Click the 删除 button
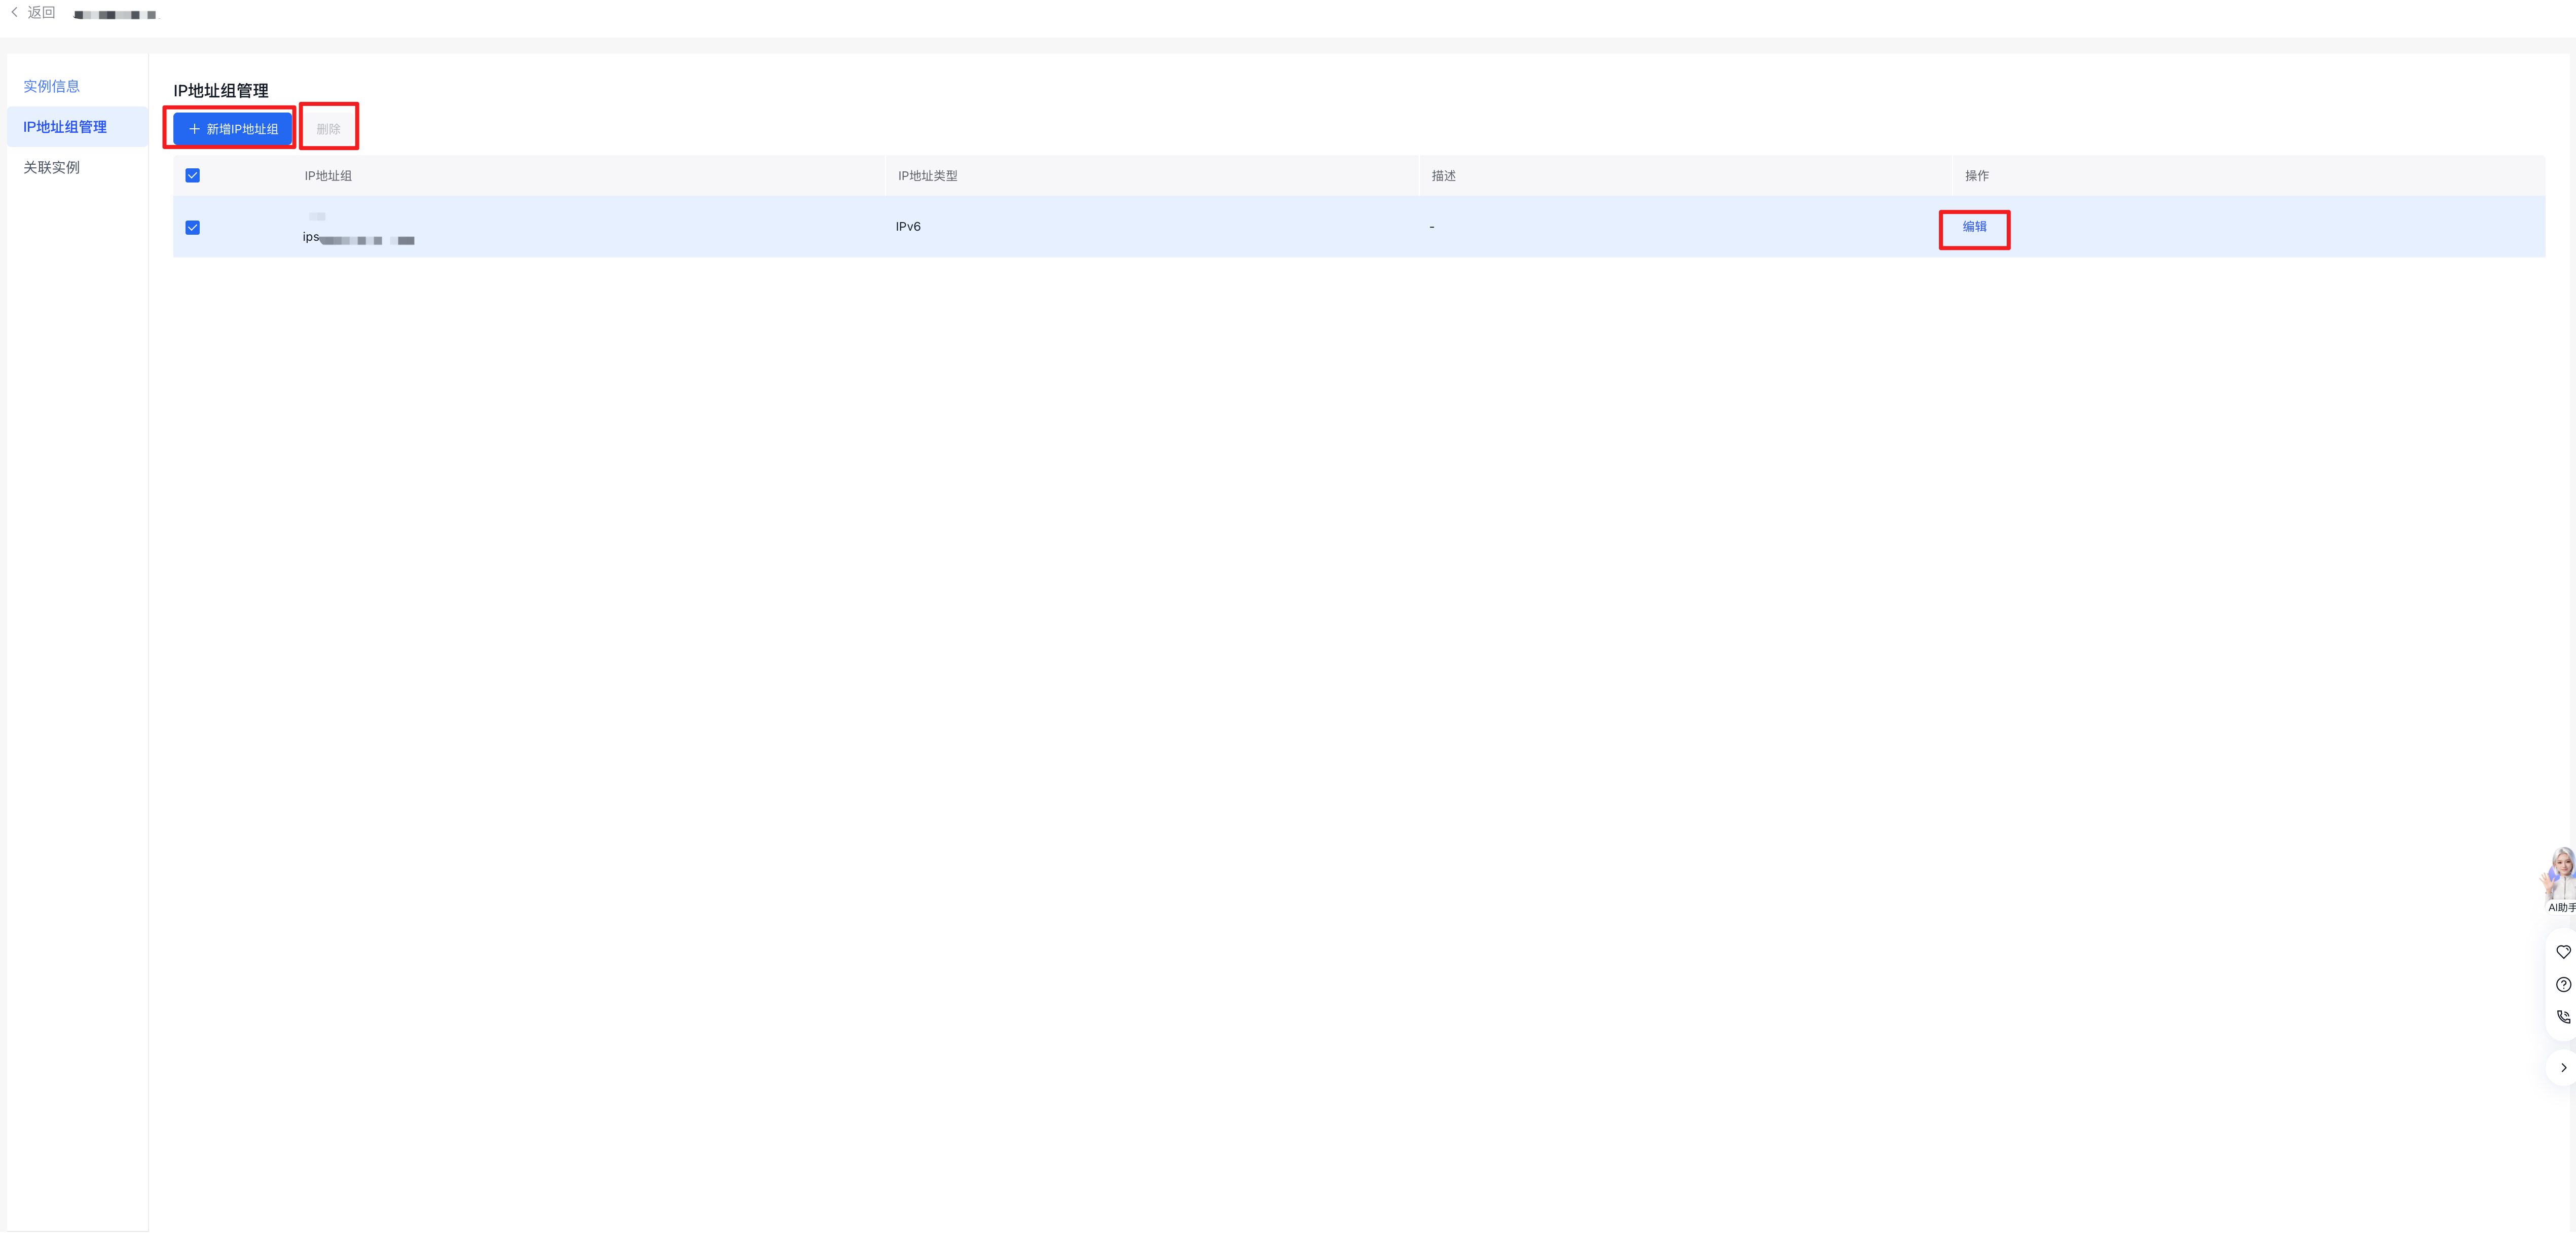The width and height of the screenshot is (2576, 1238). 329,129
